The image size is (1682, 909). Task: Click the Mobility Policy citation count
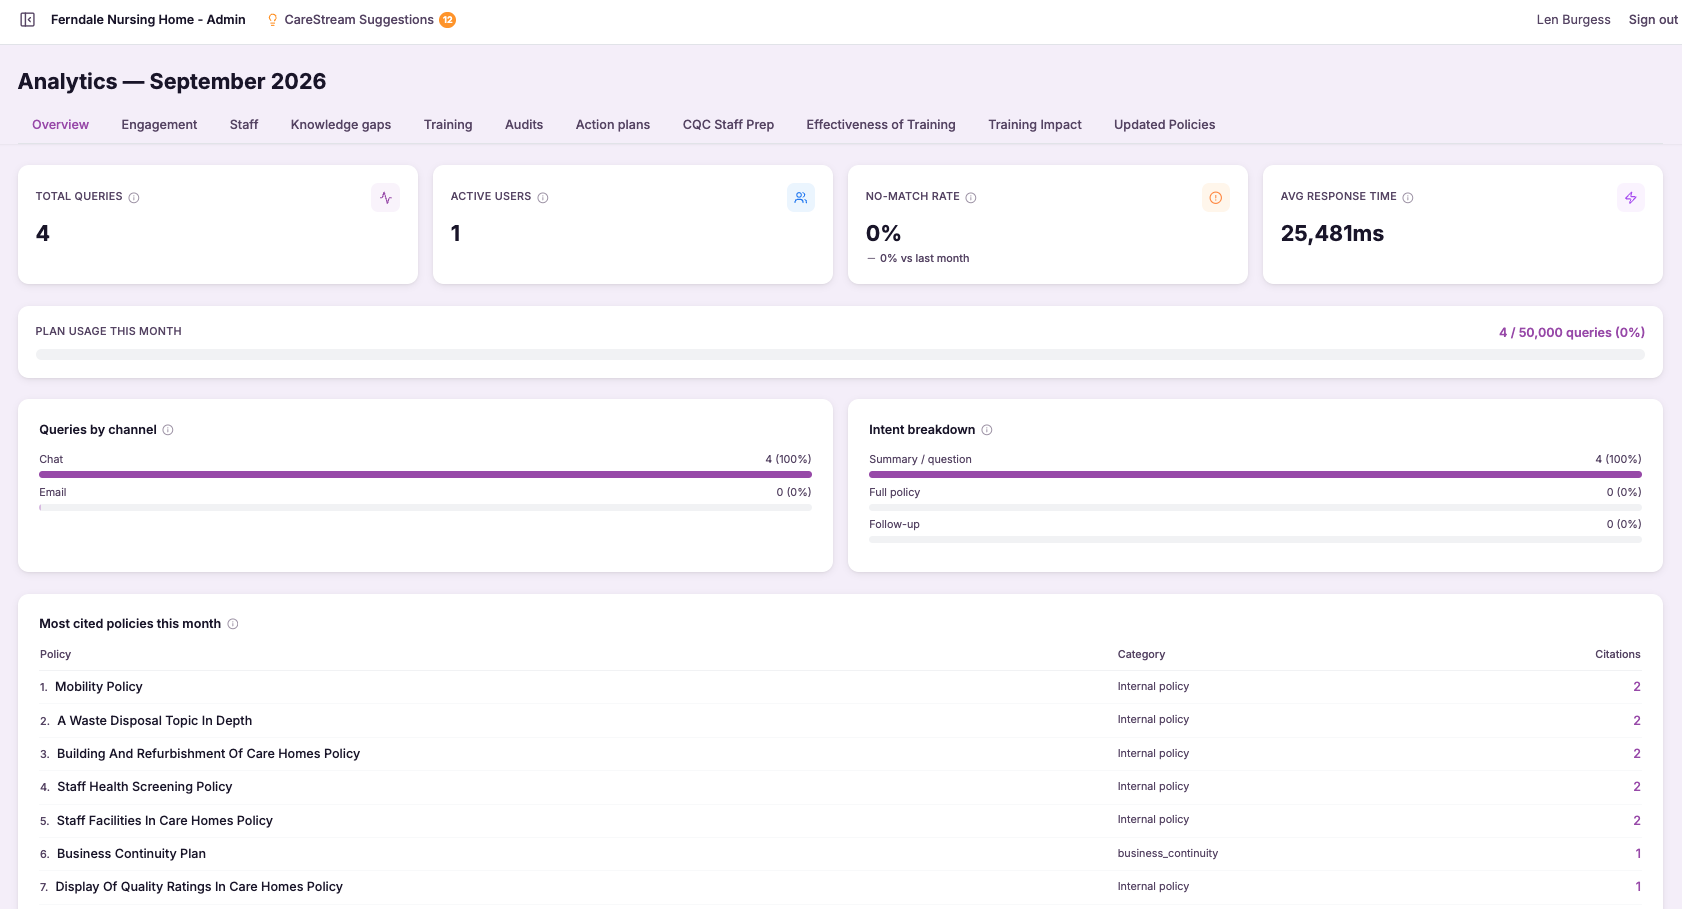pyautogui.click(x=1637, y=687)
